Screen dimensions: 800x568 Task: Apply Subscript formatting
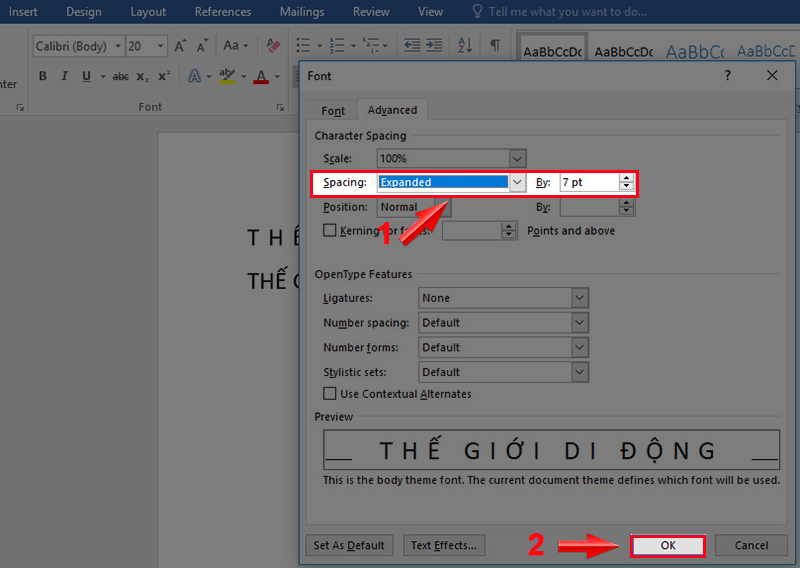142,77
